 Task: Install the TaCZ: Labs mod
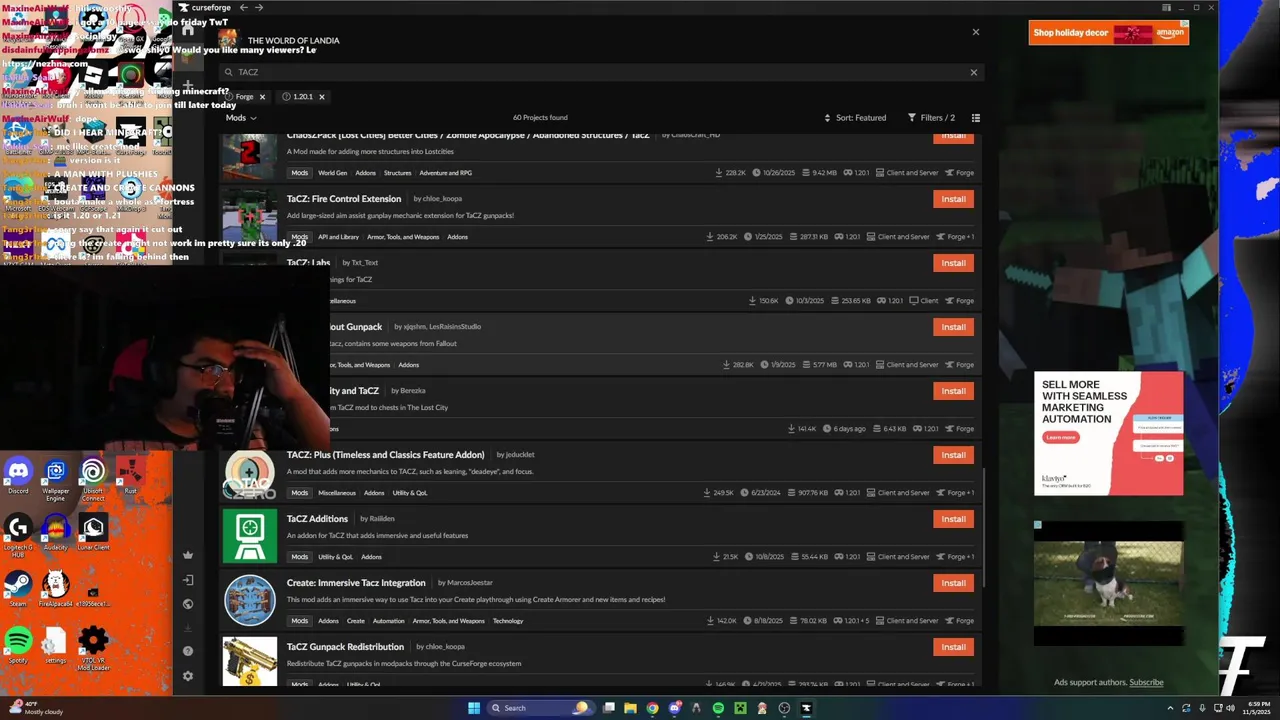pyautogui.click(x=953, y=263)
